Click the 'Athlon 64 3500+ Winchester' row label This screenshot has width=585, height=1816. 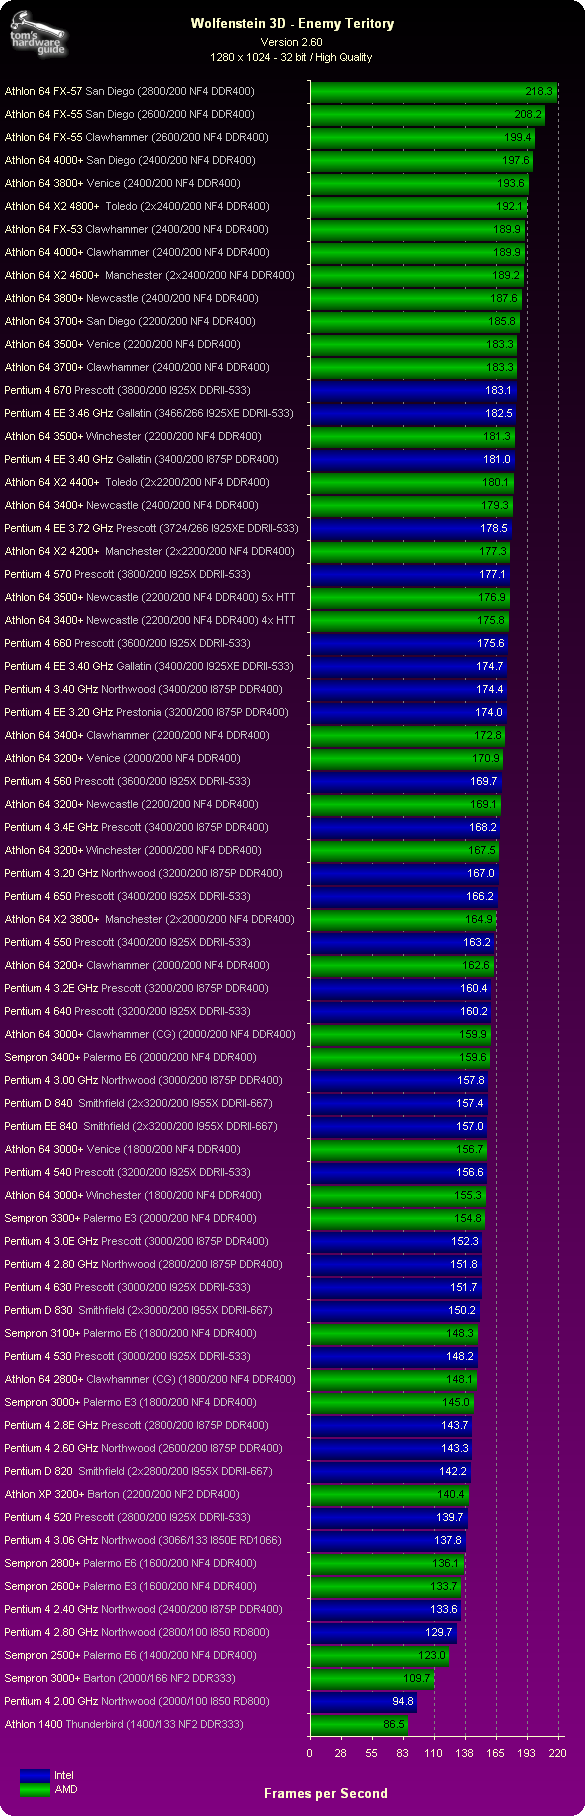133,436
